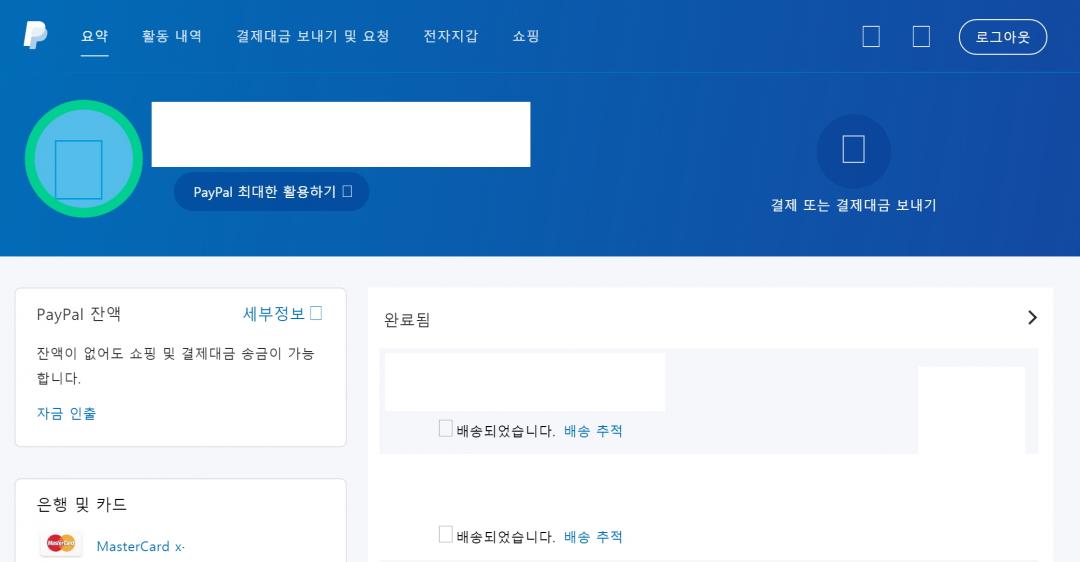Go to the 전자지갑 tab
Viewport: 1080px width, 562px height.
[x=451, y=36]
